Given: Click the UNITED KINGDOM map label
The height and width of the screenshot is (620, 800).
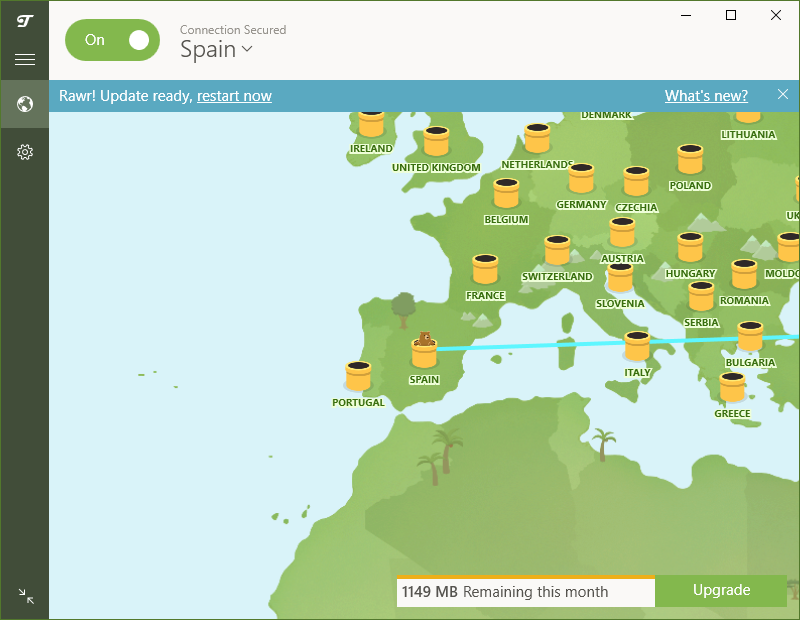Looking at the screenshot, I should pyautogui.click(x=436, y=167).
